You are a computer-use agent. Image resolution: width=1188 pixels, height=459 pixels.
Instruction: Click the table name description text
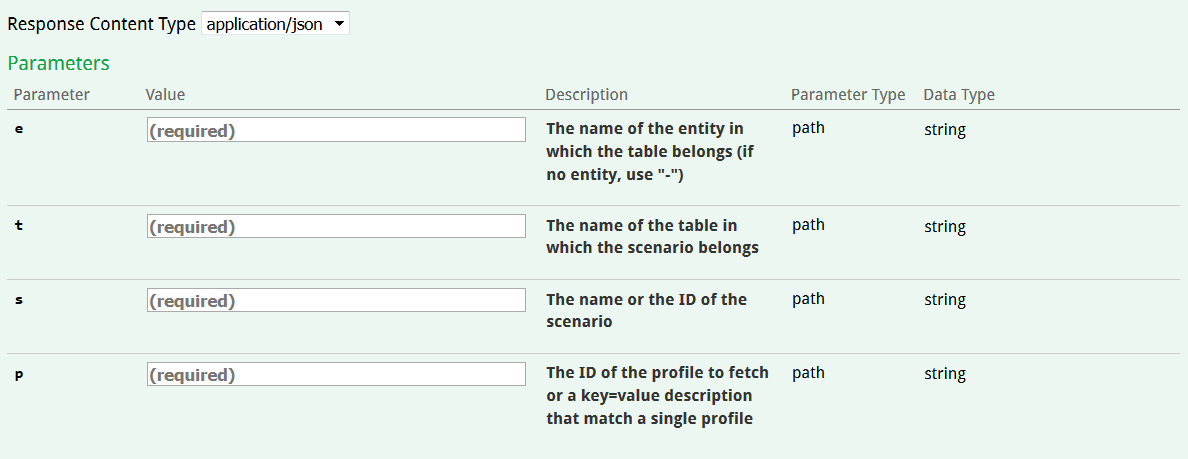pos(651,236)
